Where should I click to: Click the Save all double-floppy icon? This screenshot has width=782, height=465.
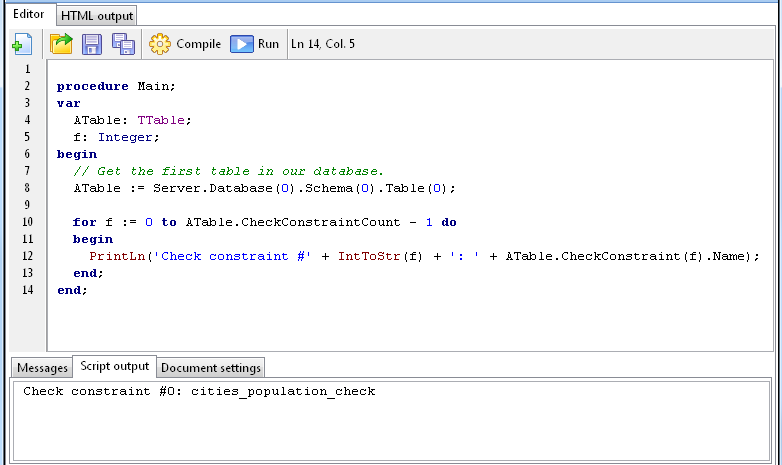click(123, 44)
